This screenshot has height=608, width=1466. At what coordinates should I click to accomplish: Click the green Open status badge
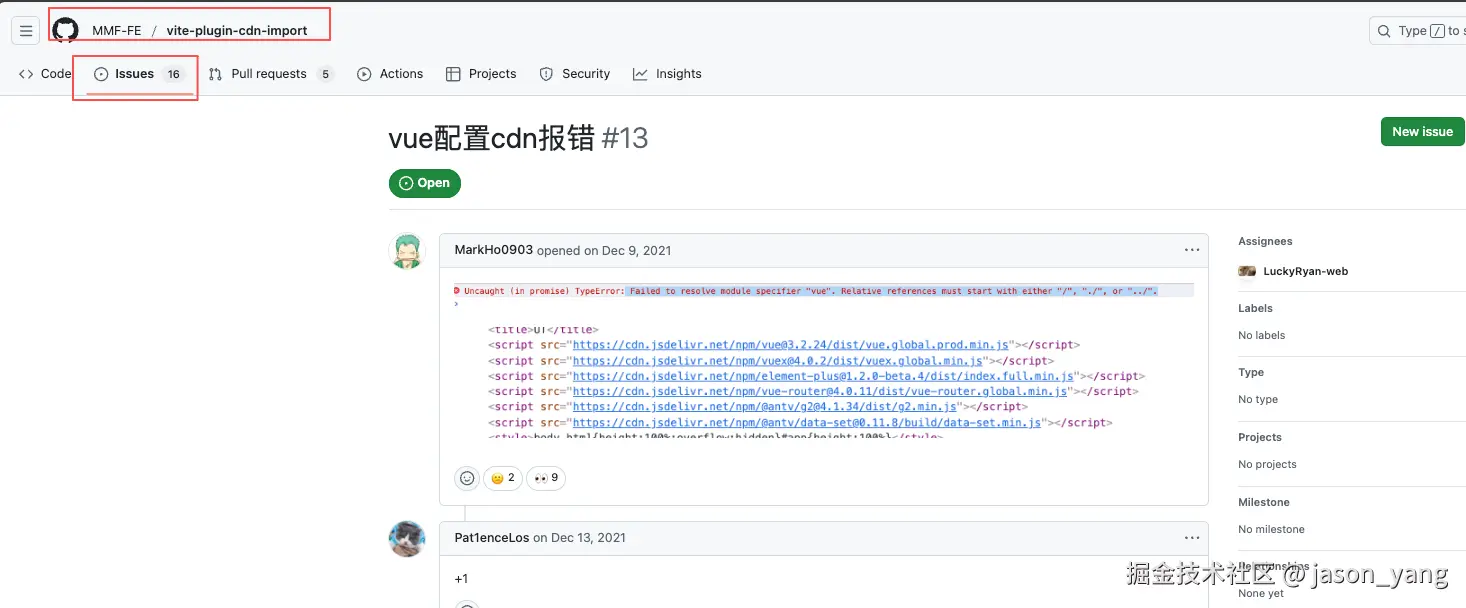[x=425, y=183]
